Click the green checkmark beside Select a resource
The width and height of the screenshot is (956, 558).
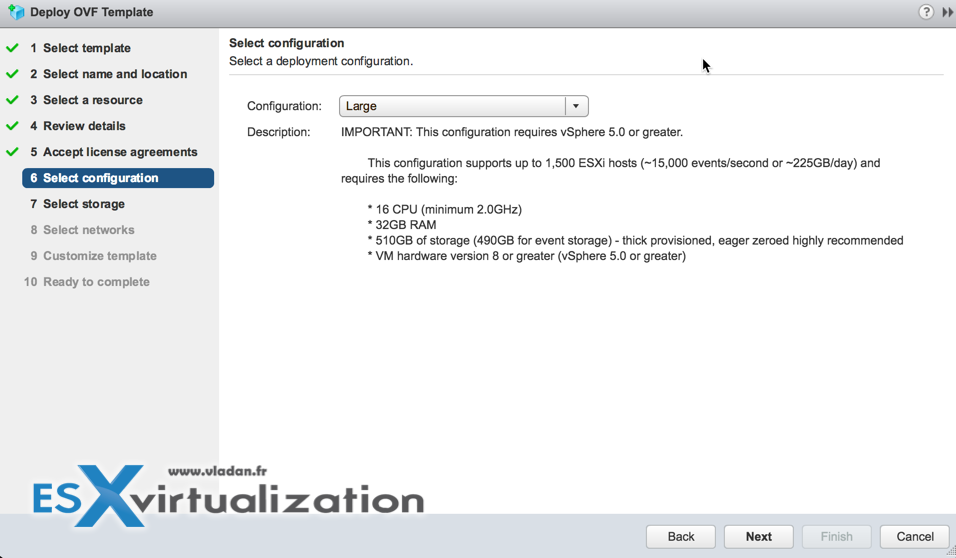[12, 99]
